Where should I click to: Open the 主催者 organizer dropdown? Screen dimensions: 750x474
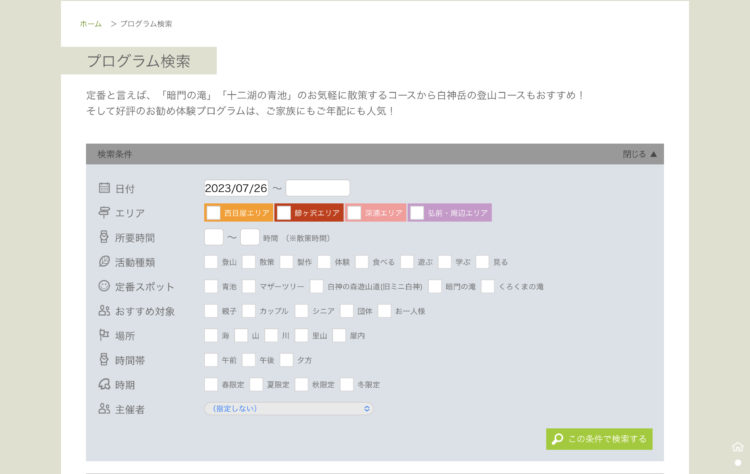pos(288,408)
